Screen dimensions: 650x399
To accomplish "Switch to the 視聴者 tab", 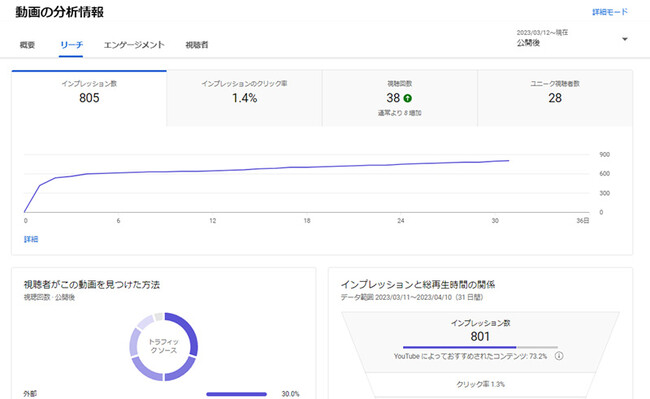I will (x=196, y=45).
